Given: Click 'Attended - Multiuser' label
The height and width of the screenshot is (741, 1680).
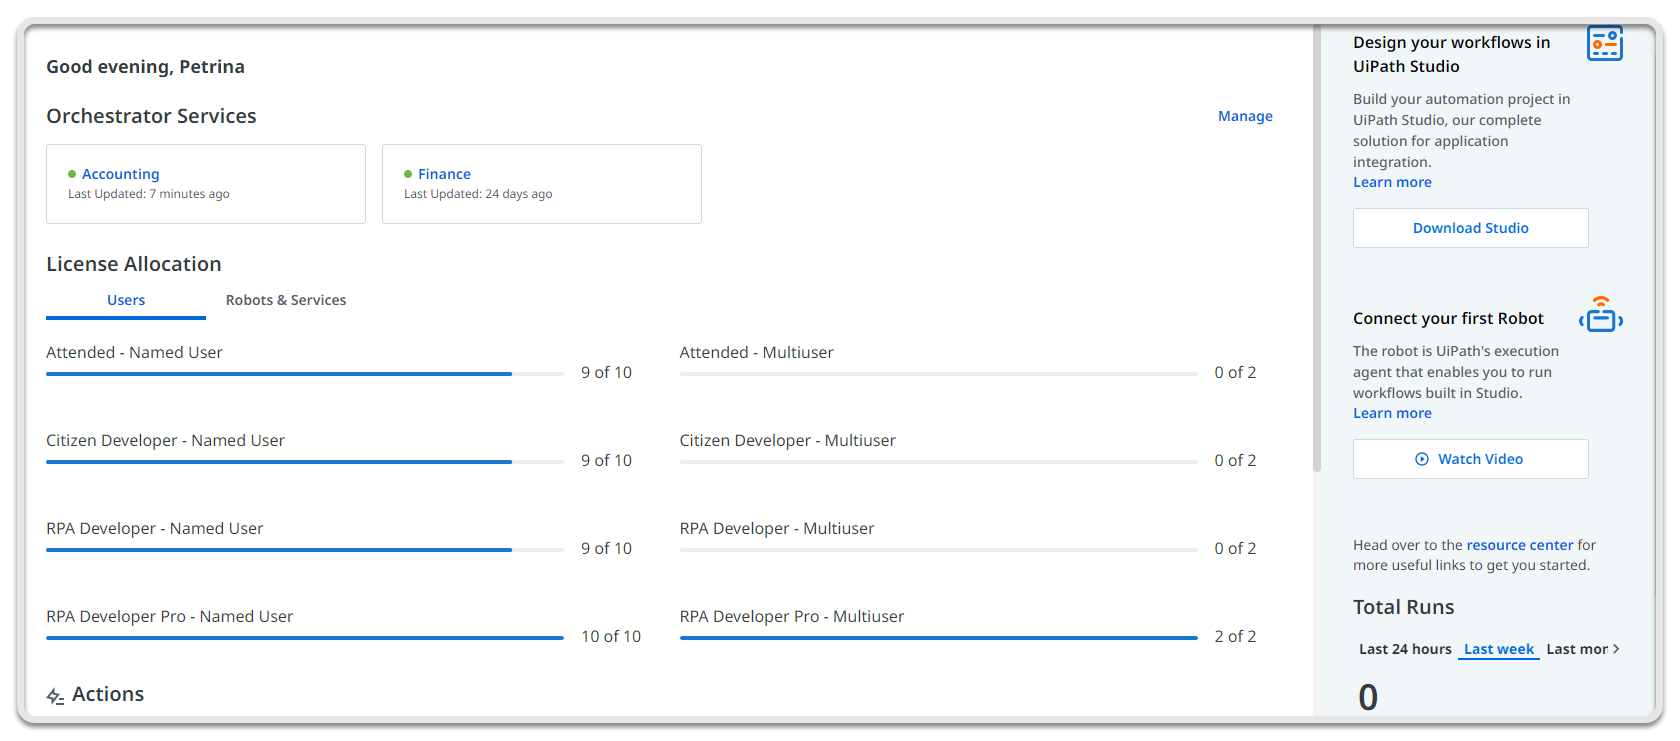Looking at the screenshot, I should 756,352.
